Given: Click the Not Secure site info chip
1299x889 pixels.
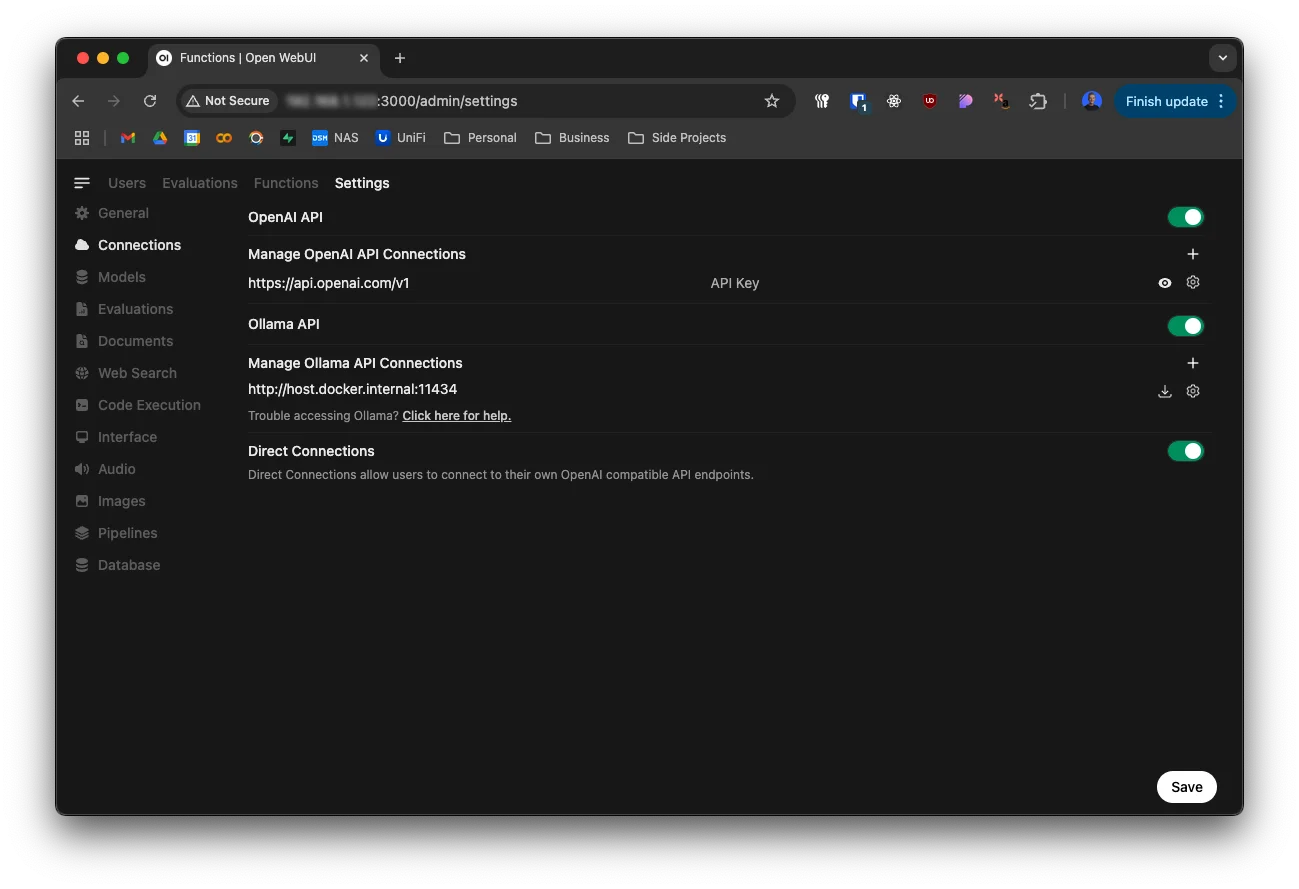Looking at the screenshot, I should (228, 101).
